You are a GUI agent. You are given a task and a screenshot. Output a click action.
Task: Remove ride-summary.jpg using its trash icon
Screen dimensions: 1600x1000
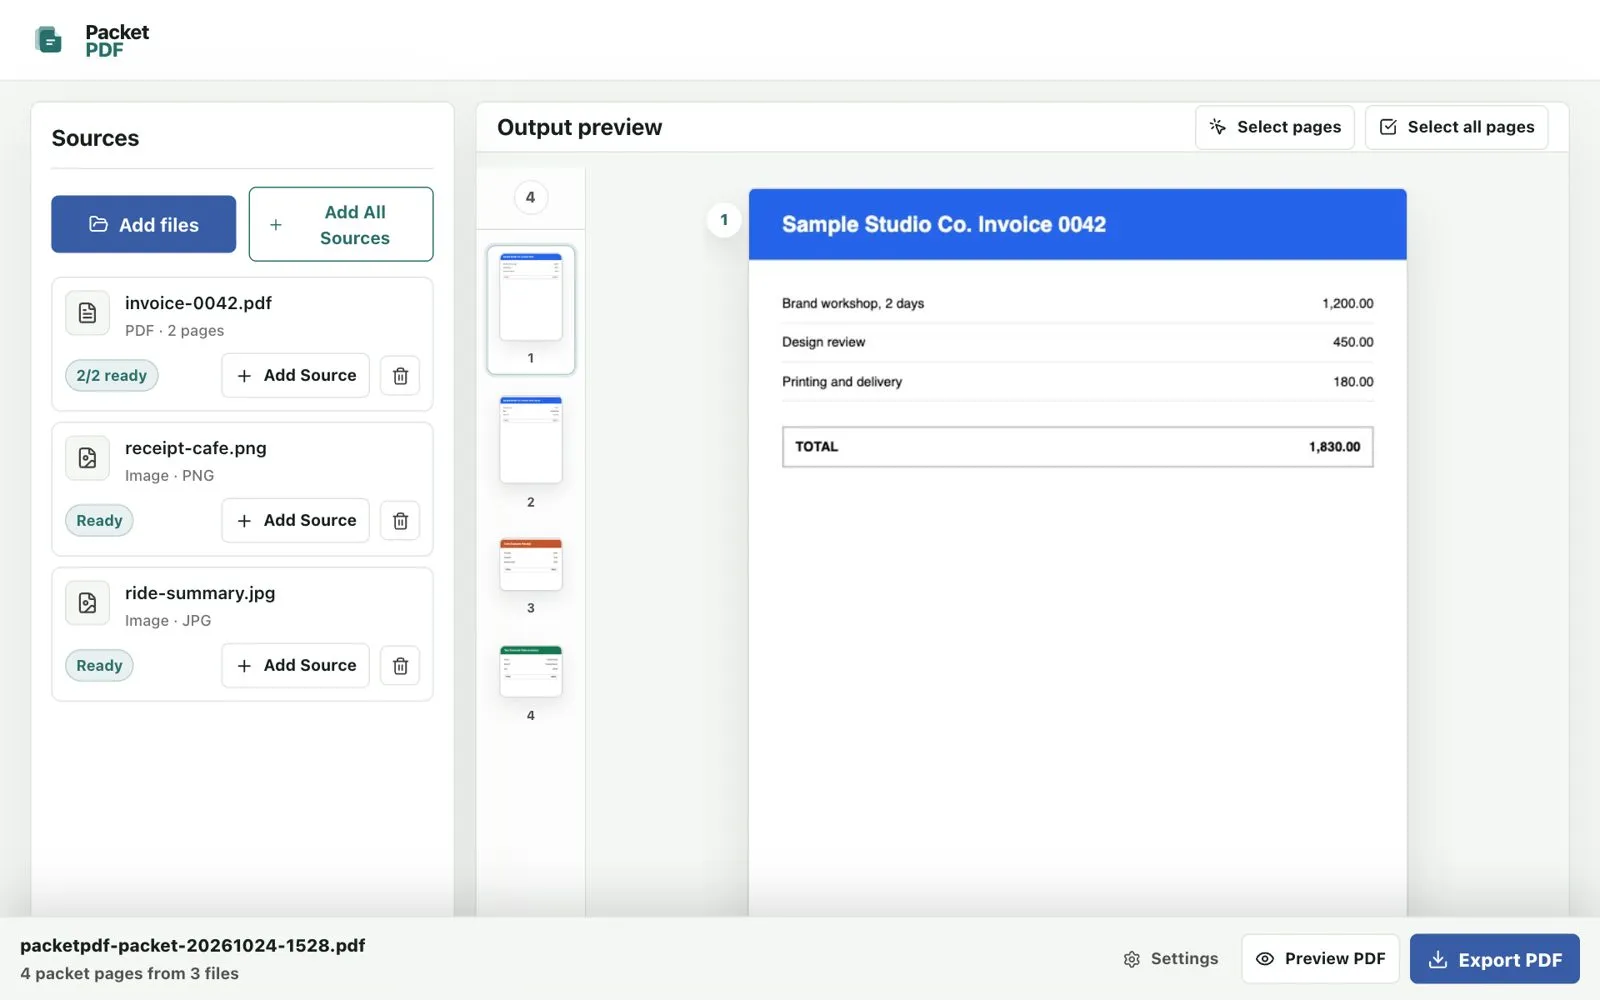pyautogui.click(x=400, y=666)
